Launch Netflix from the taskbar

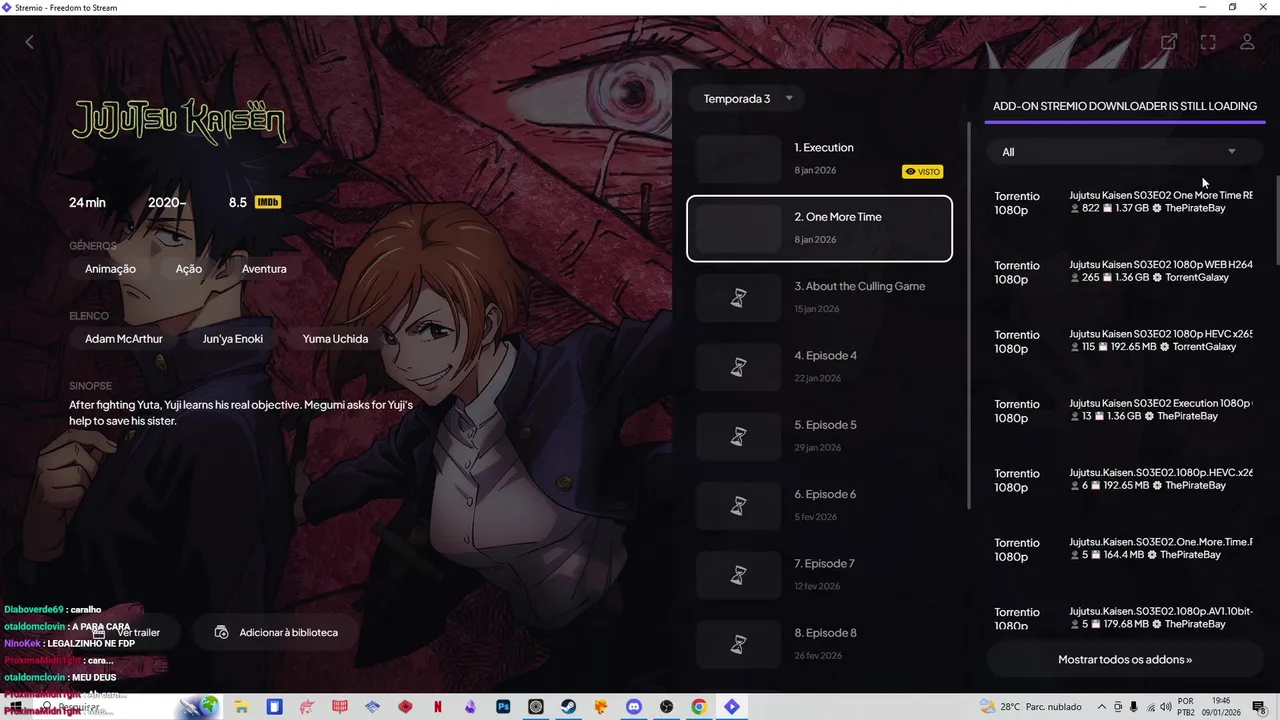tap(438, 707)
